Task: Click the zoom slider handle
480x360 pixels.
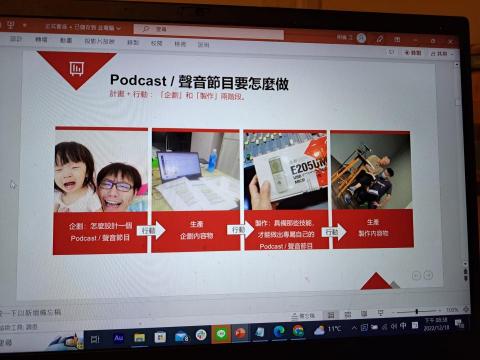Action: pos(416,312)
